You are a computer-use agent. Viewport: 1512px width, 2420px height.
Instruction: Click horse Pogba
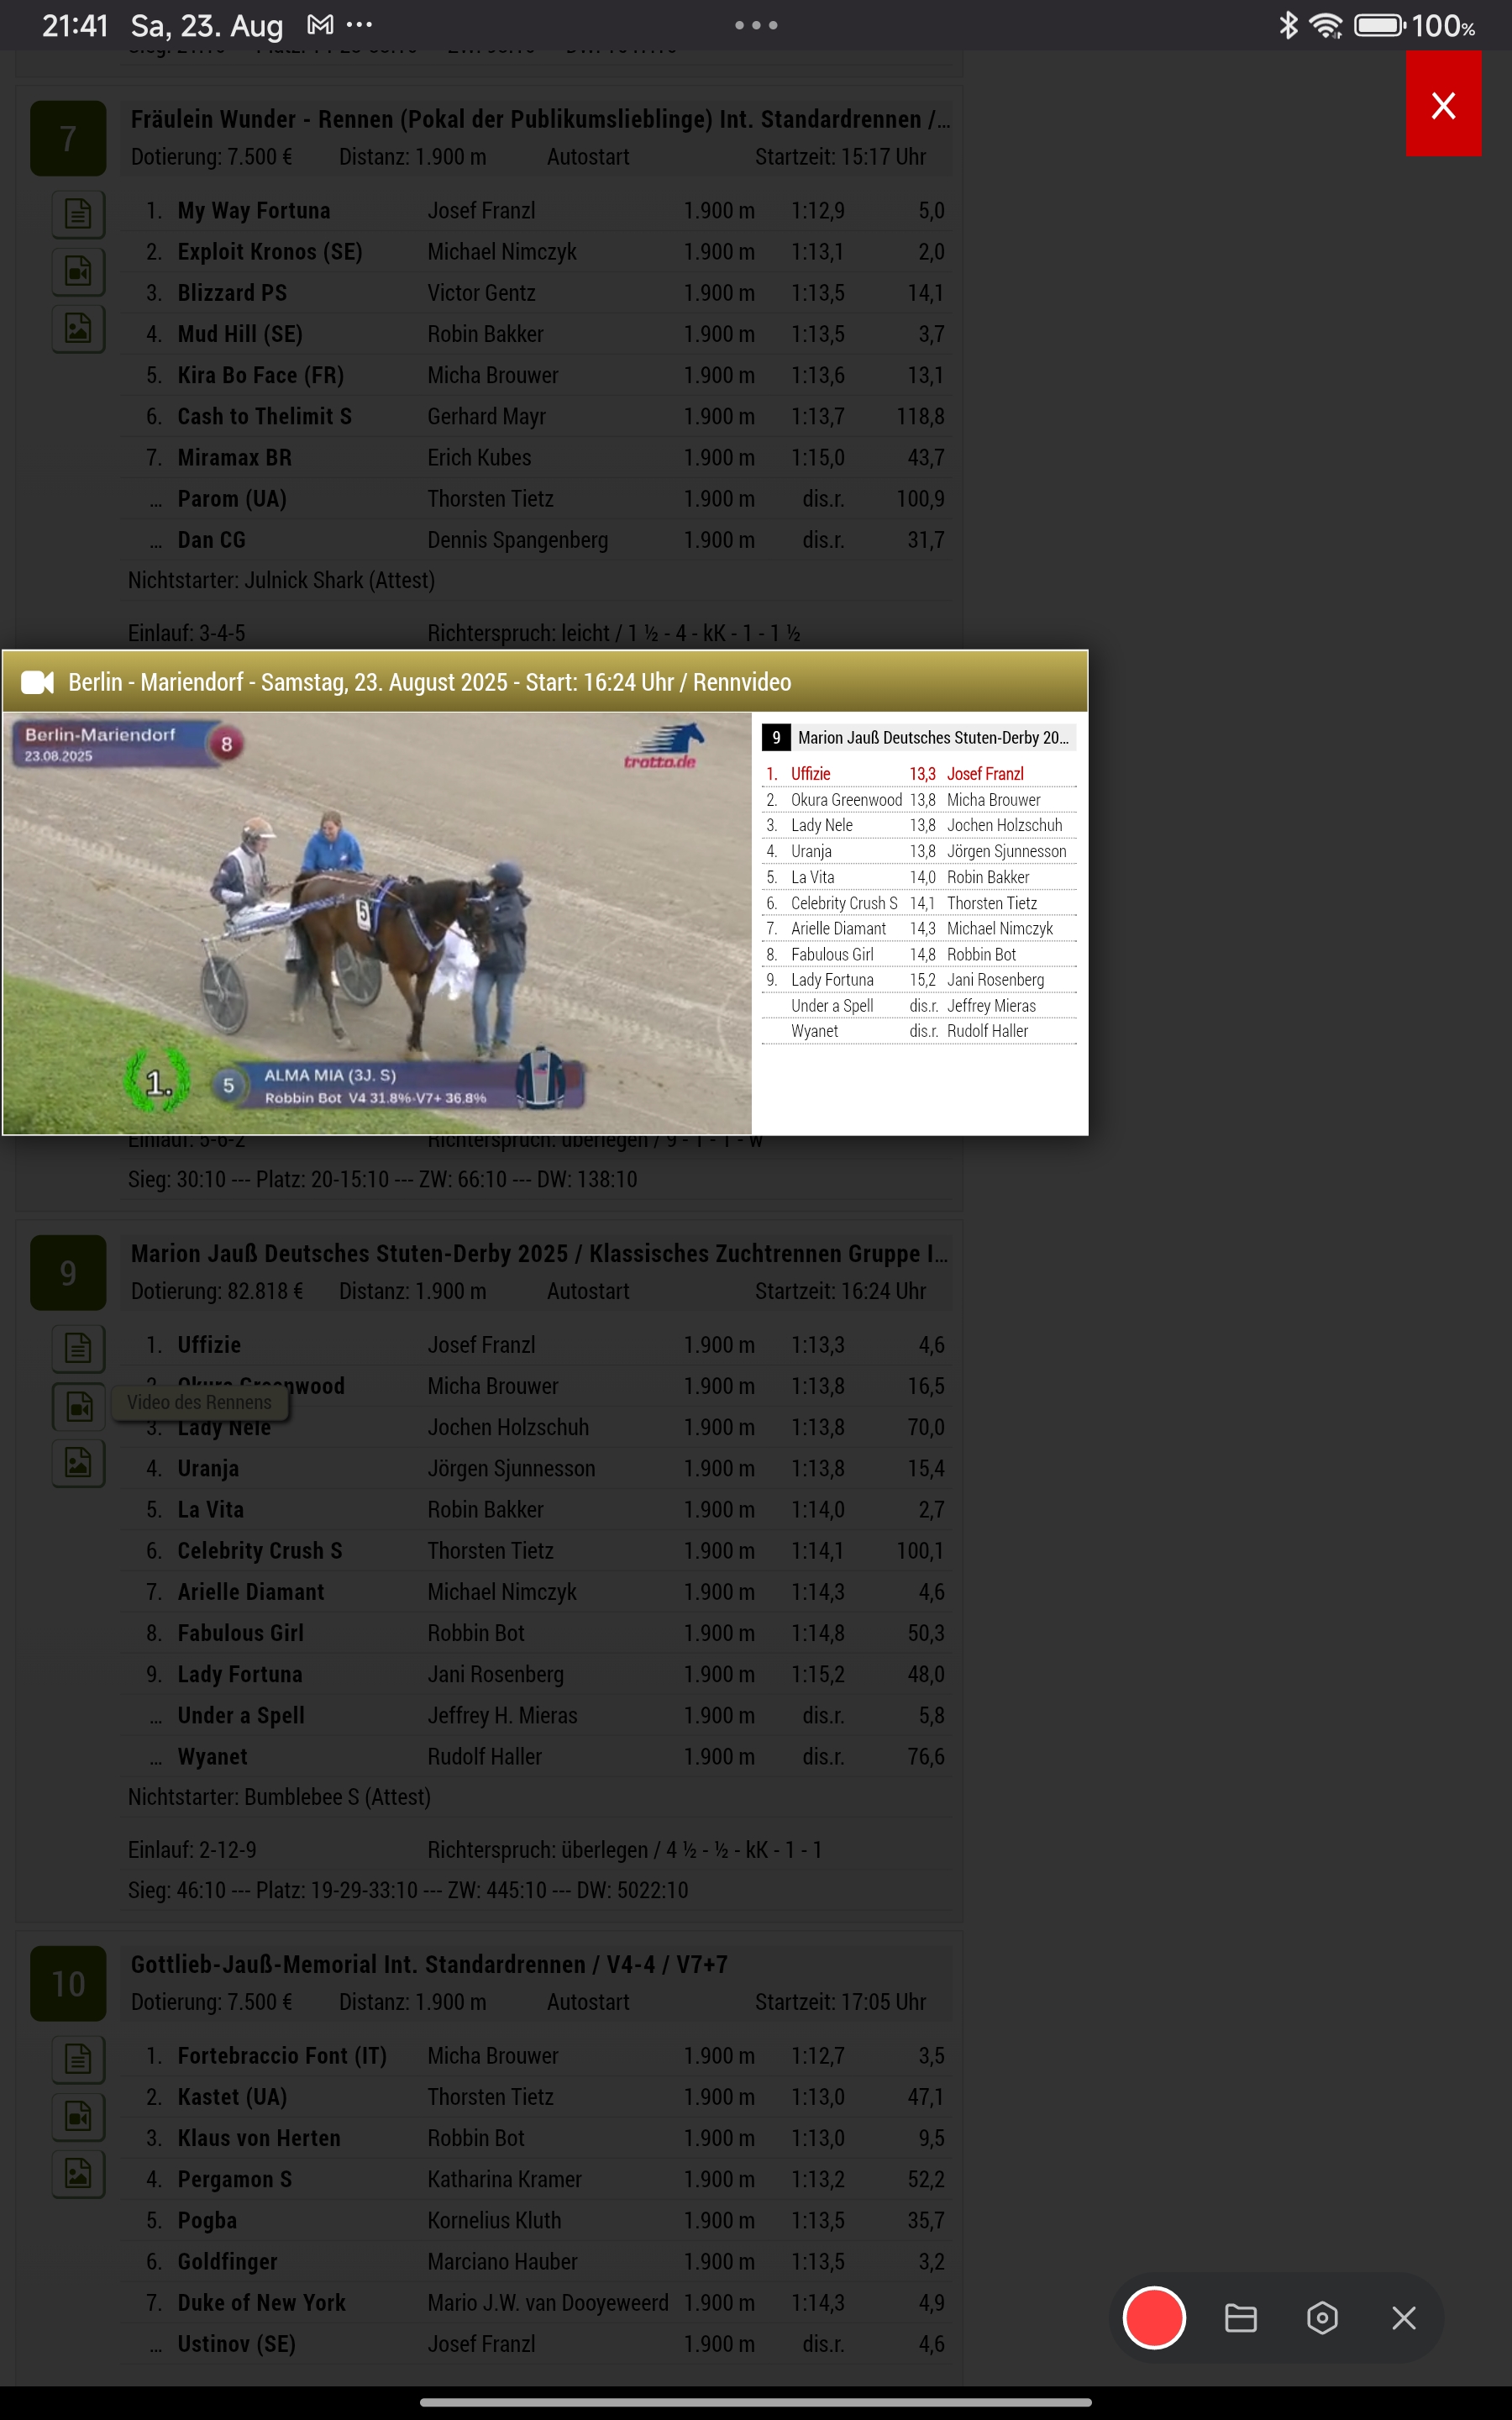(x=207, y=2219)
